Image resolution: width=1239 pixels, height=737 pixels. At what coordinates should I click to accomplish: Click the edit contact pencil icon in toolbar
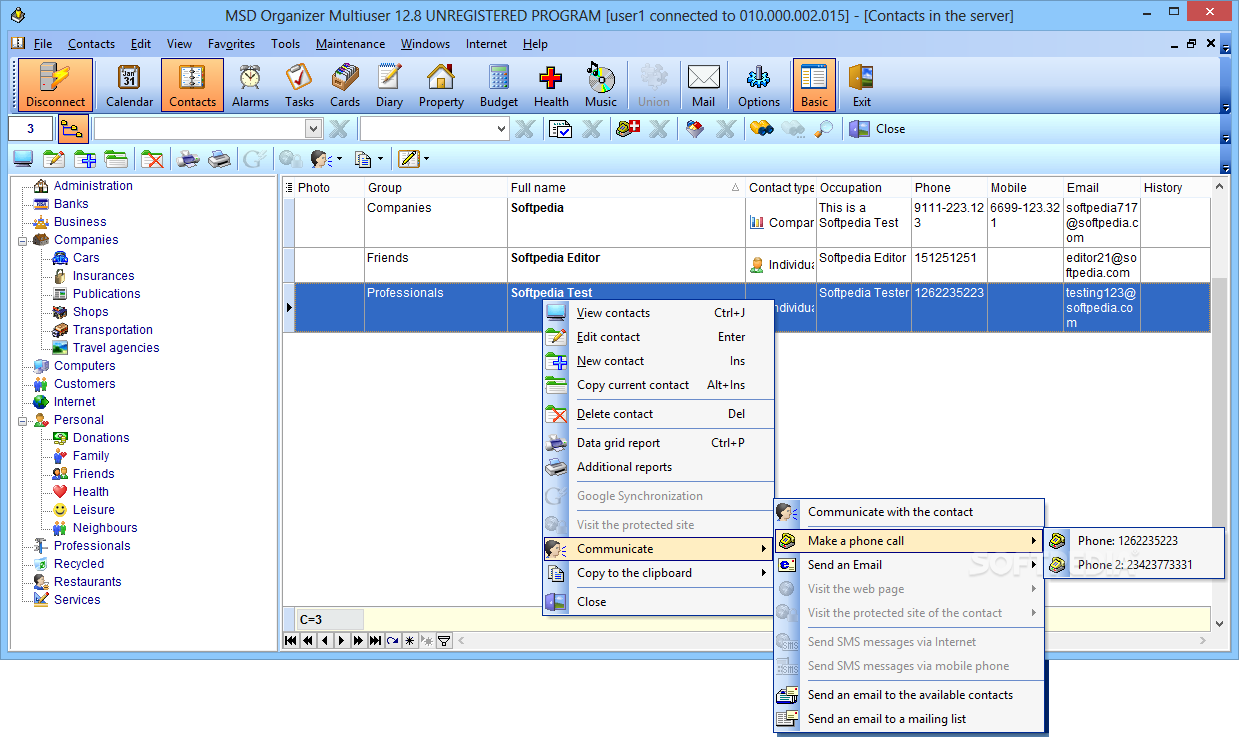pyautogui.click(x=54, y=159)
